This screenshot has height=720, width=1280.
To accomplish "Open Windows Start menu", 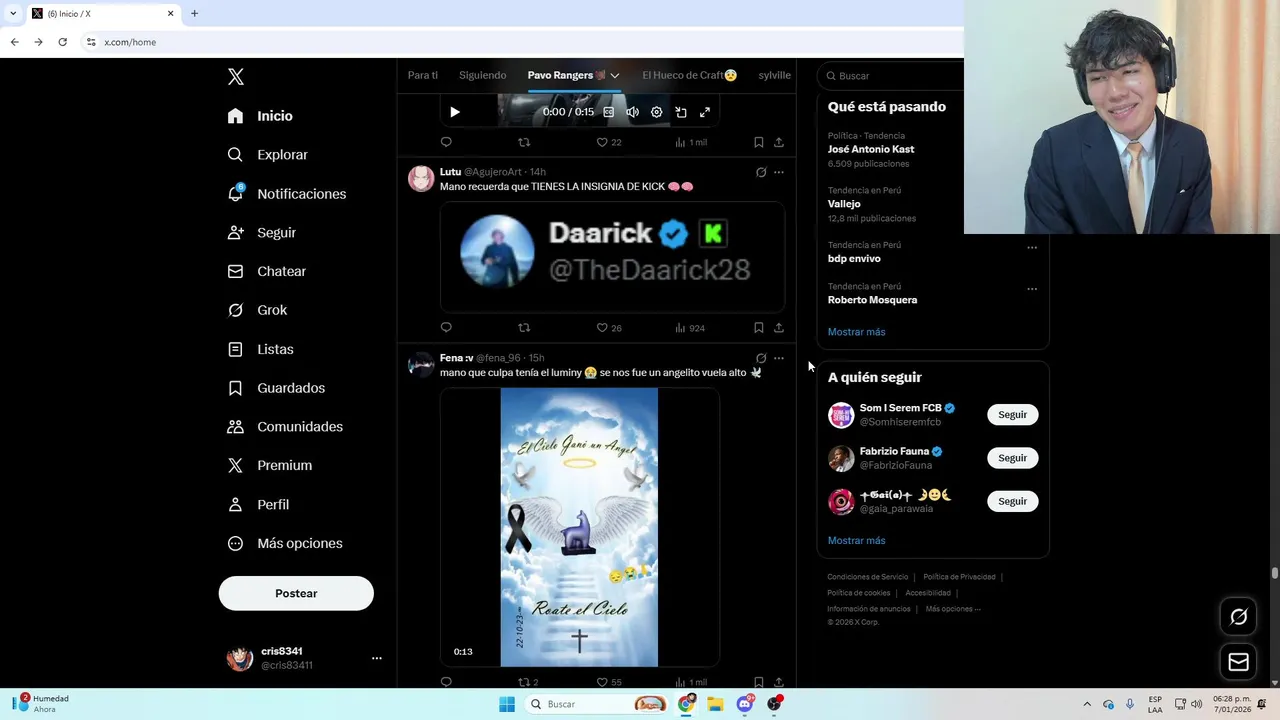I will coord(507,704).
